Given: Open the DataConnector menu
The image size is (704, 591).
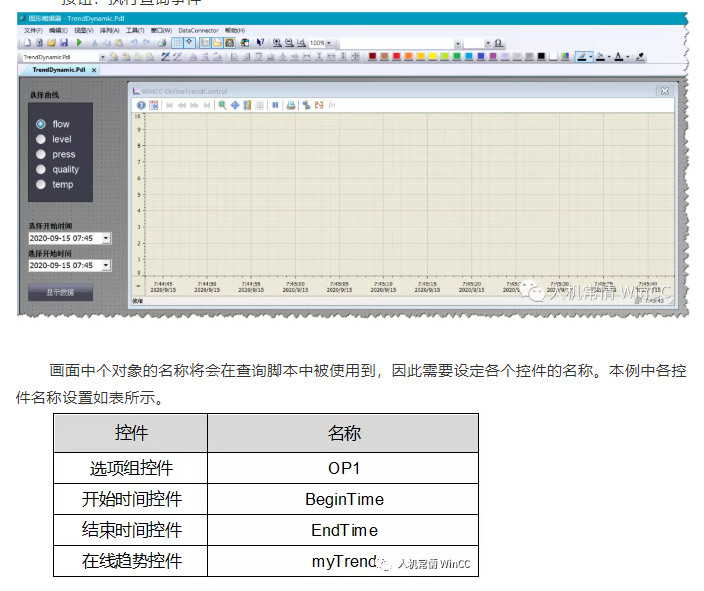Looking at the screenshot, I should [x=198, y=31].
